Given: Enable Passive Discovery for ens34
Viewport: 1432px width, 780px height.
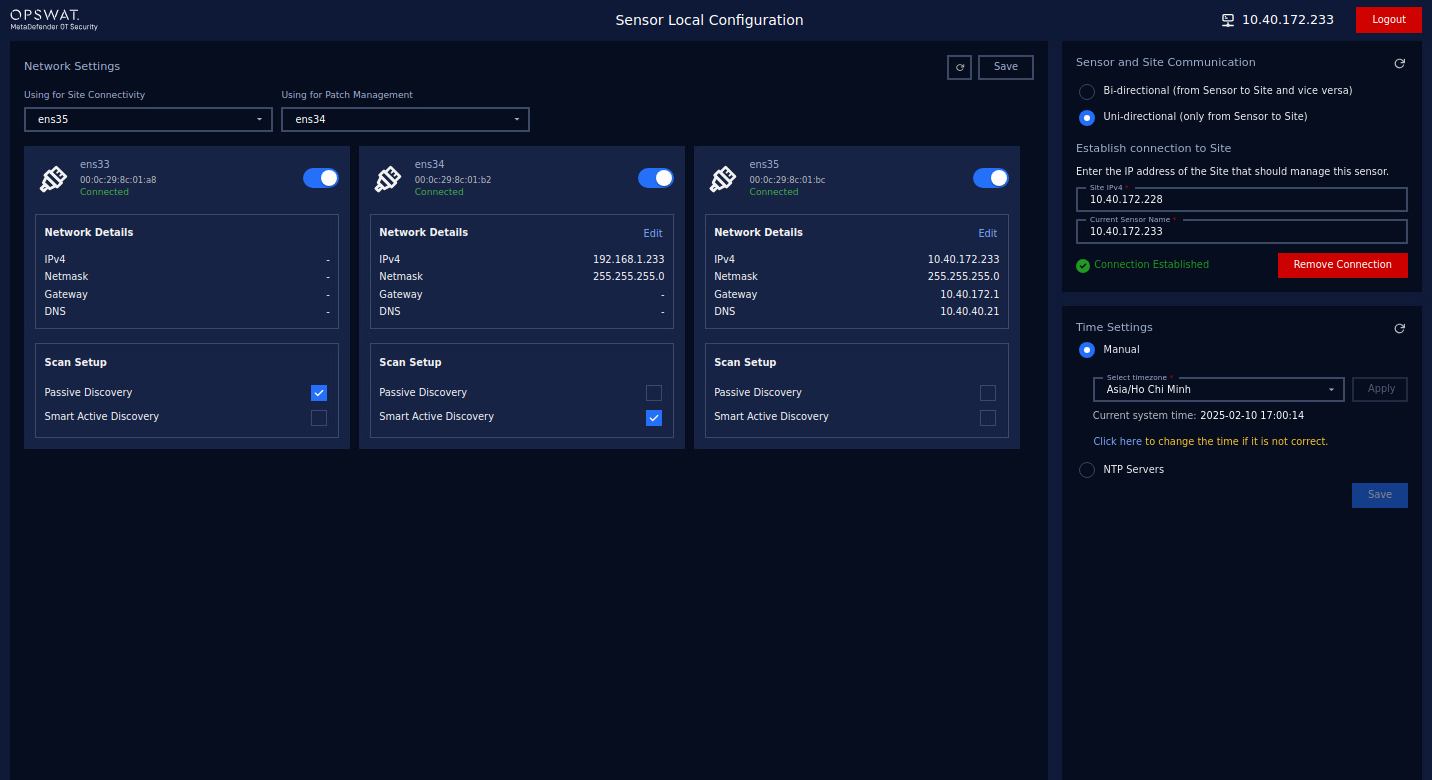Looking at the screenshot, I should [654, 393].
